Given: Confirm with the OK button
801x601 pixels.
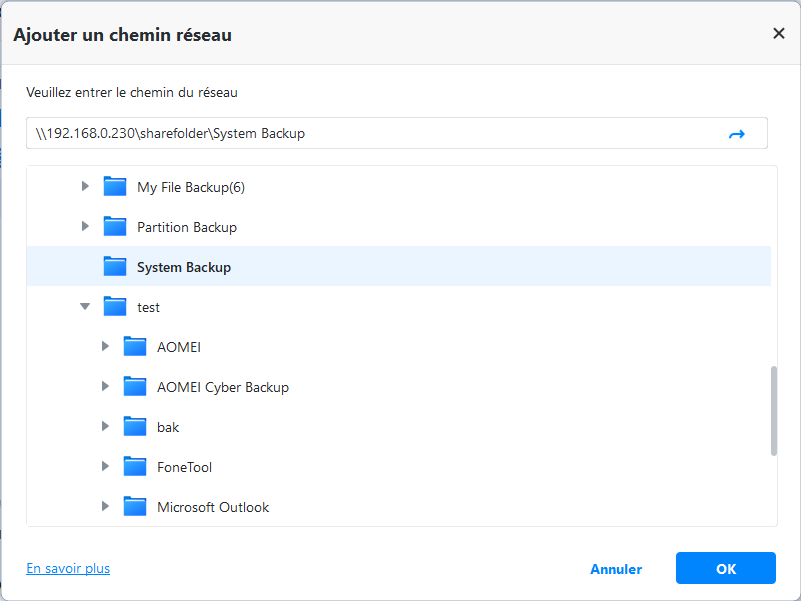Looking at the screenshot, I should coord(725,568).
